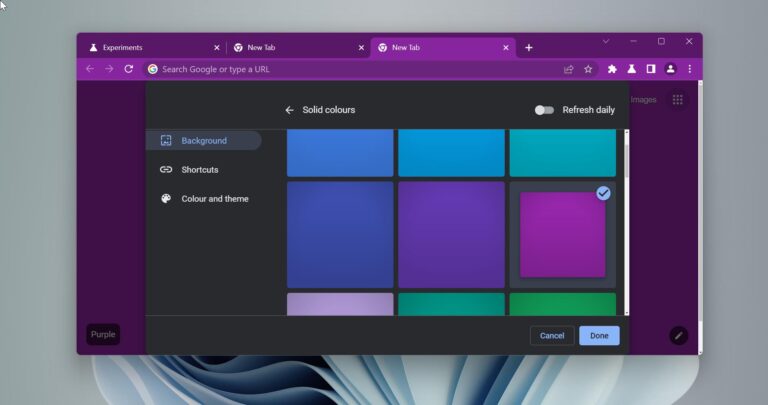This screenshot has width=768, height=405.
Task: Click the browser back arrow
Action: pos(90,69)
